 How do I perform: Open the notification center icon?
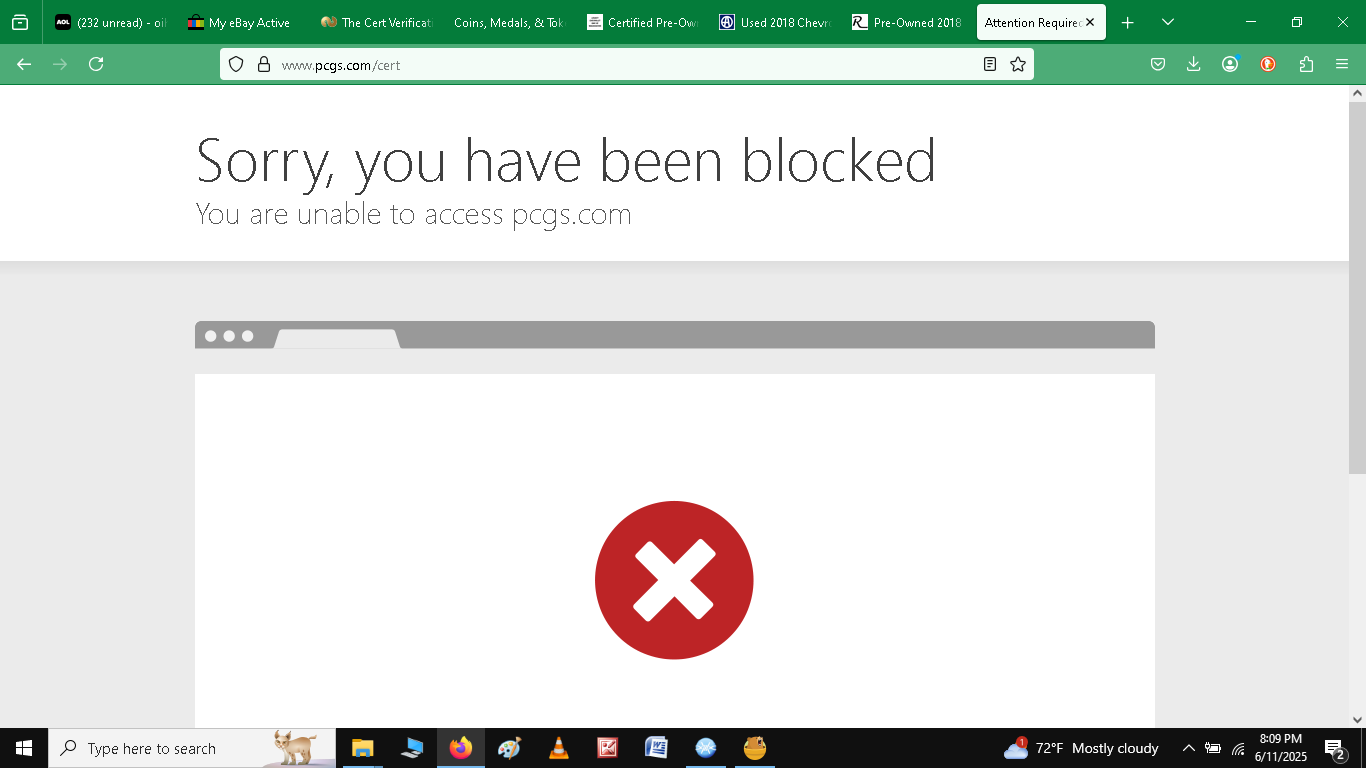tap(1335, 748)
